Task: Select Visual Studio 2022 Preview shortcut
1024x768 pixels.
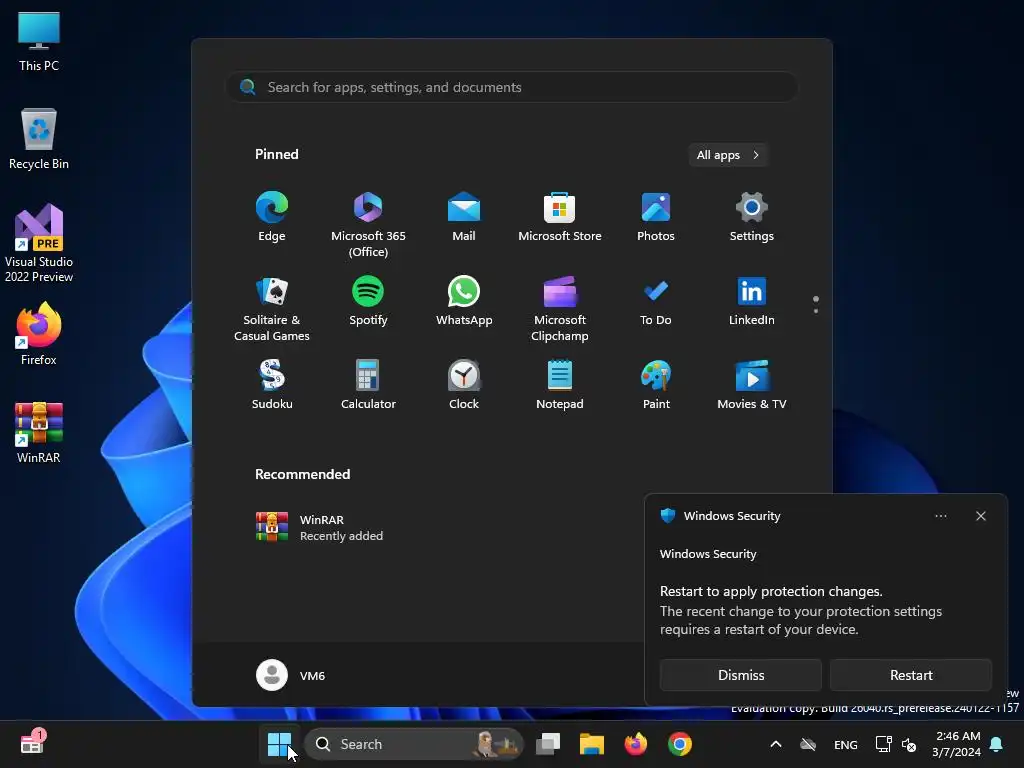Action: 39,243
